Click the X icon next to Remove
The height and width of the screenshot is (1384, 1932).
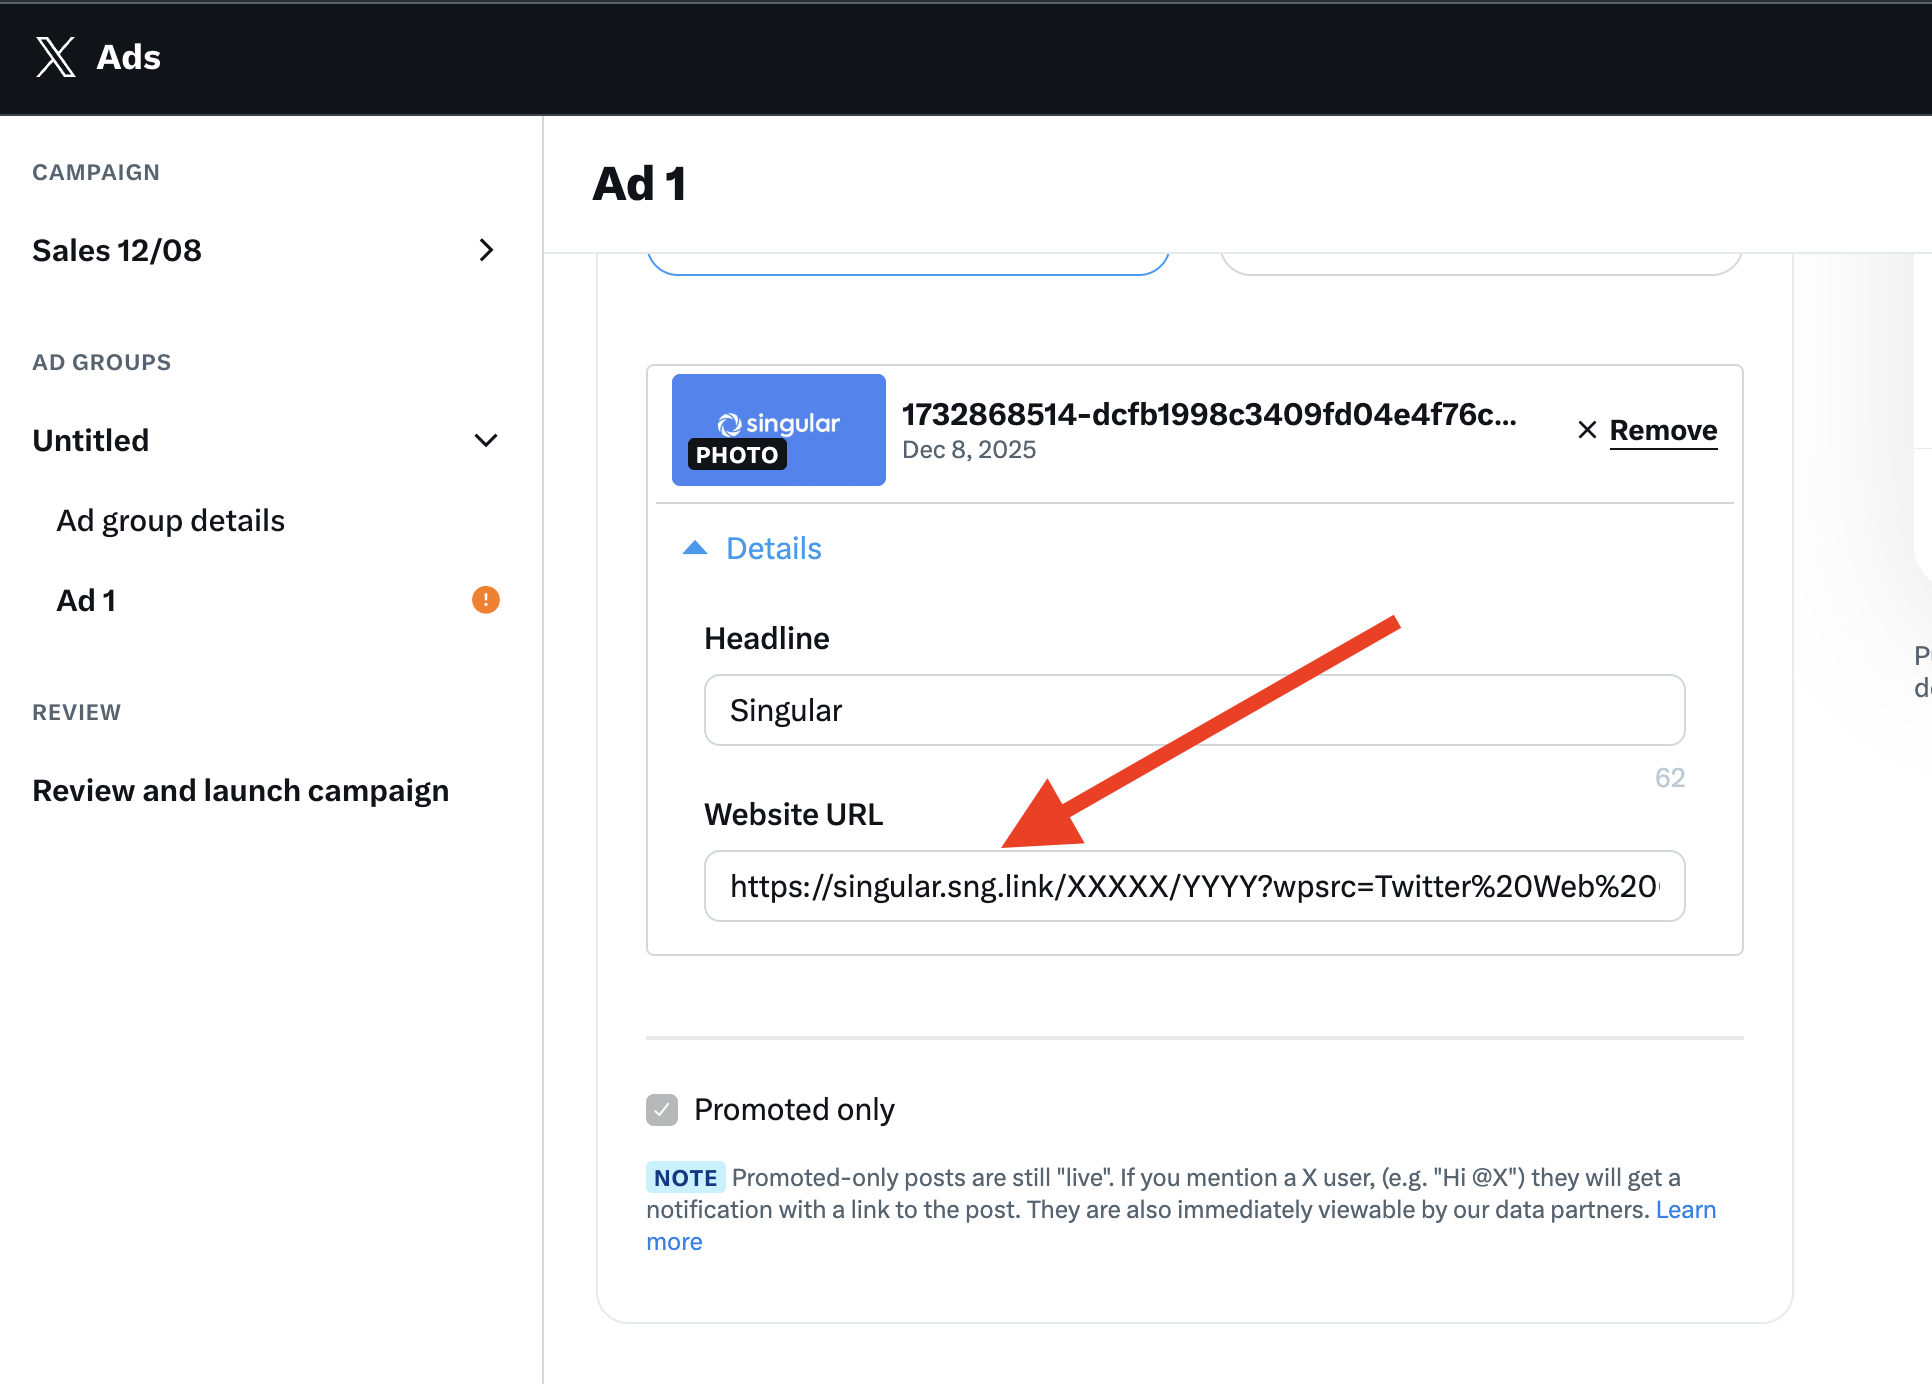click(1587, 430)
